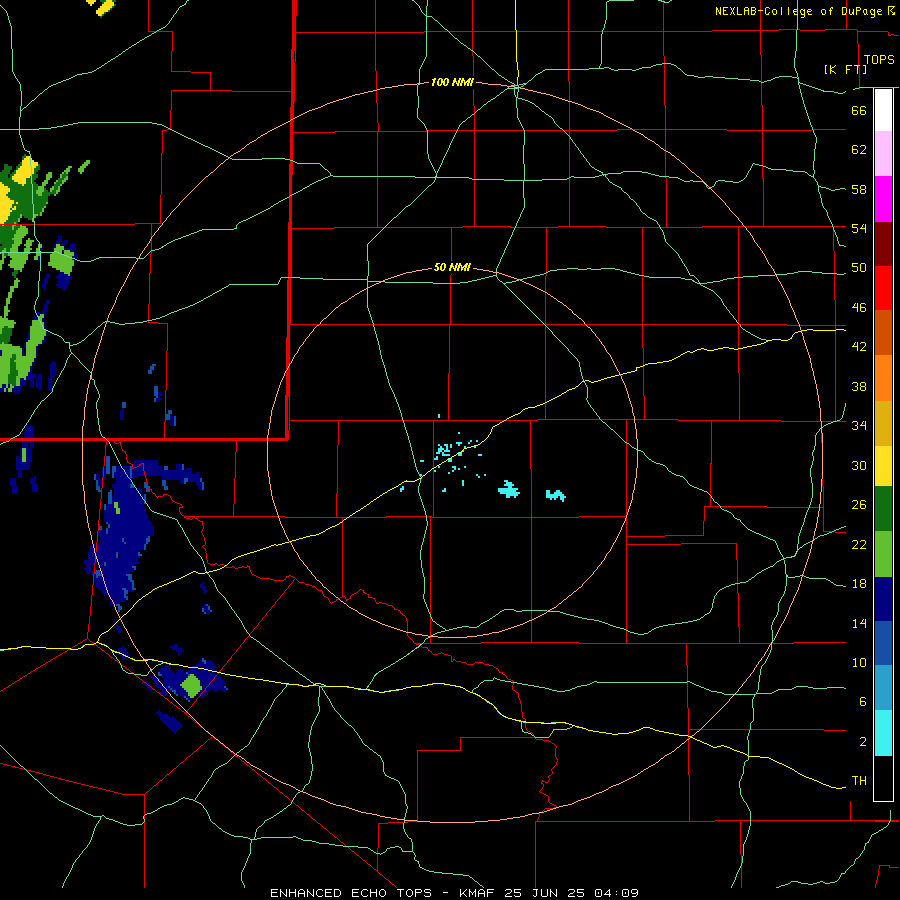Click legend number 22

point(859,544)
